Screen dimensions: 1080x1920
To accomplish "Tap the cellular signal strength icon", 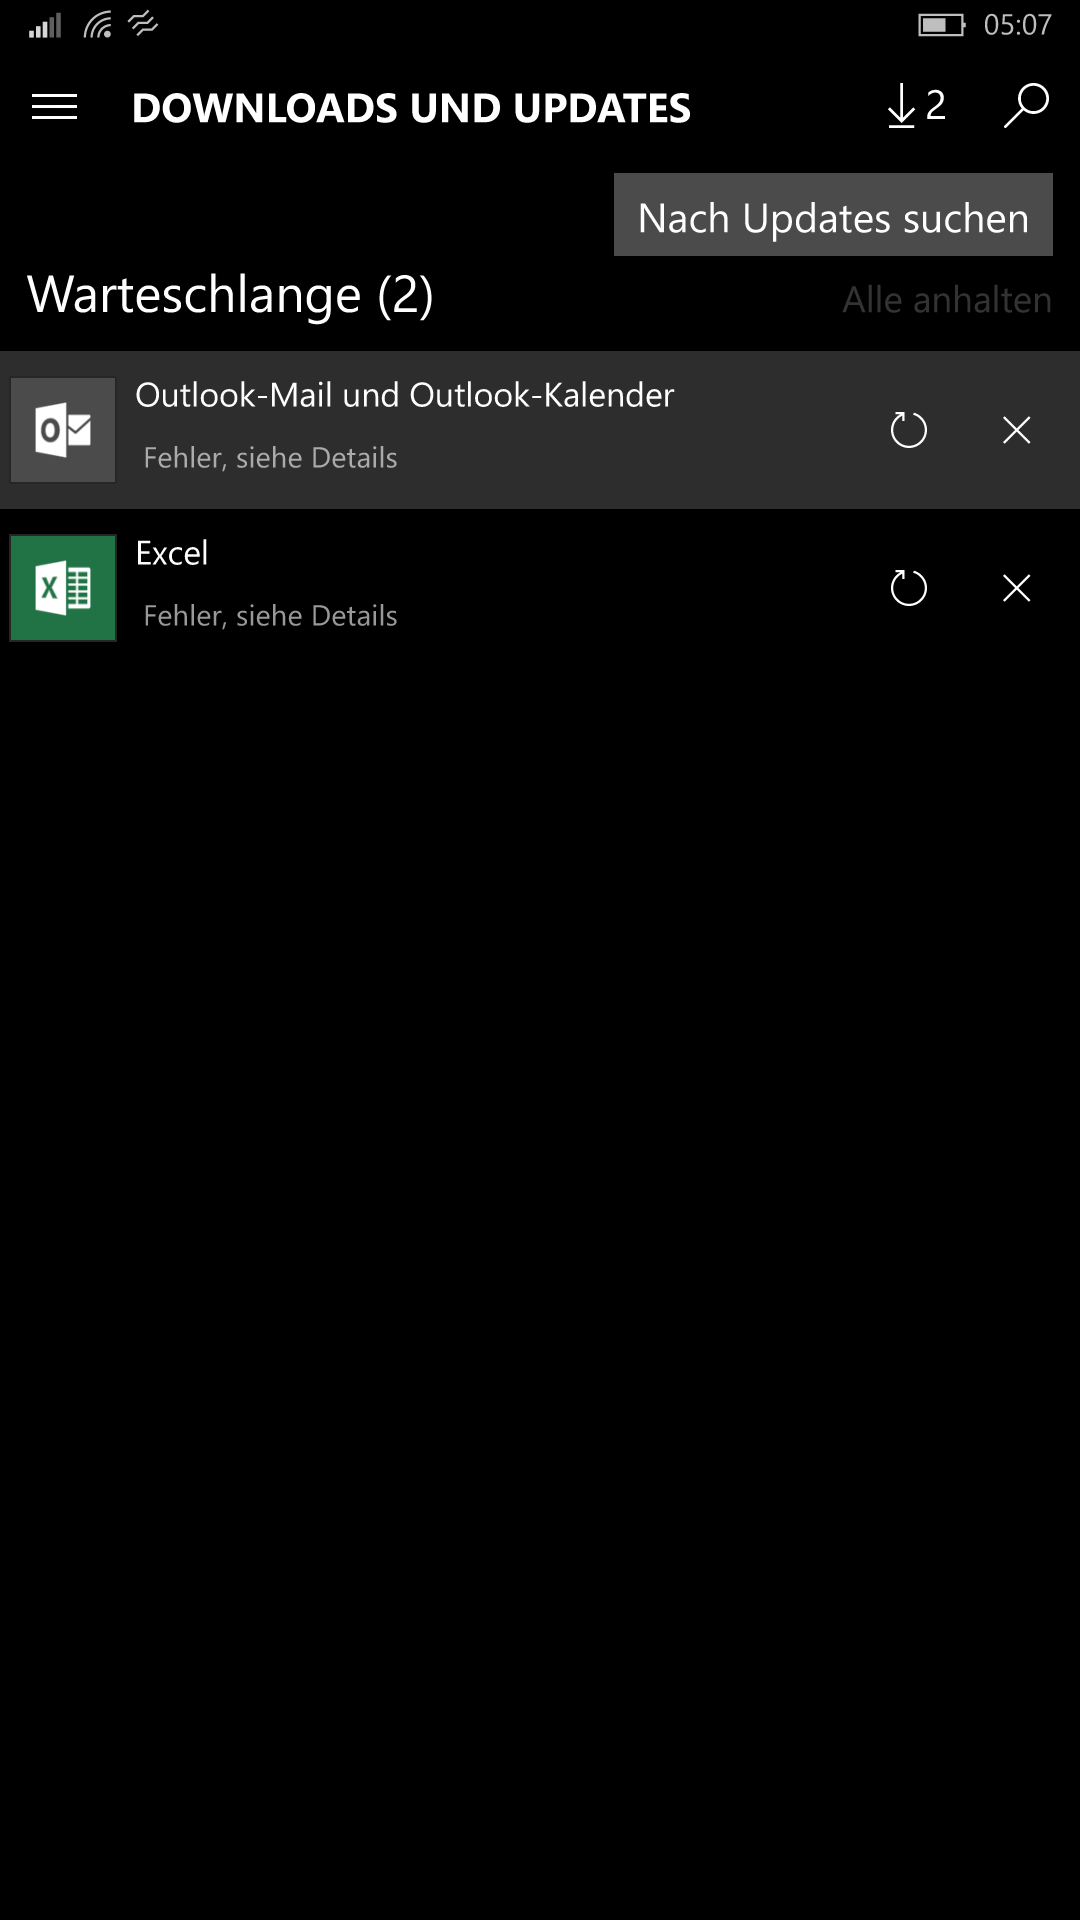I will point(45,25).
